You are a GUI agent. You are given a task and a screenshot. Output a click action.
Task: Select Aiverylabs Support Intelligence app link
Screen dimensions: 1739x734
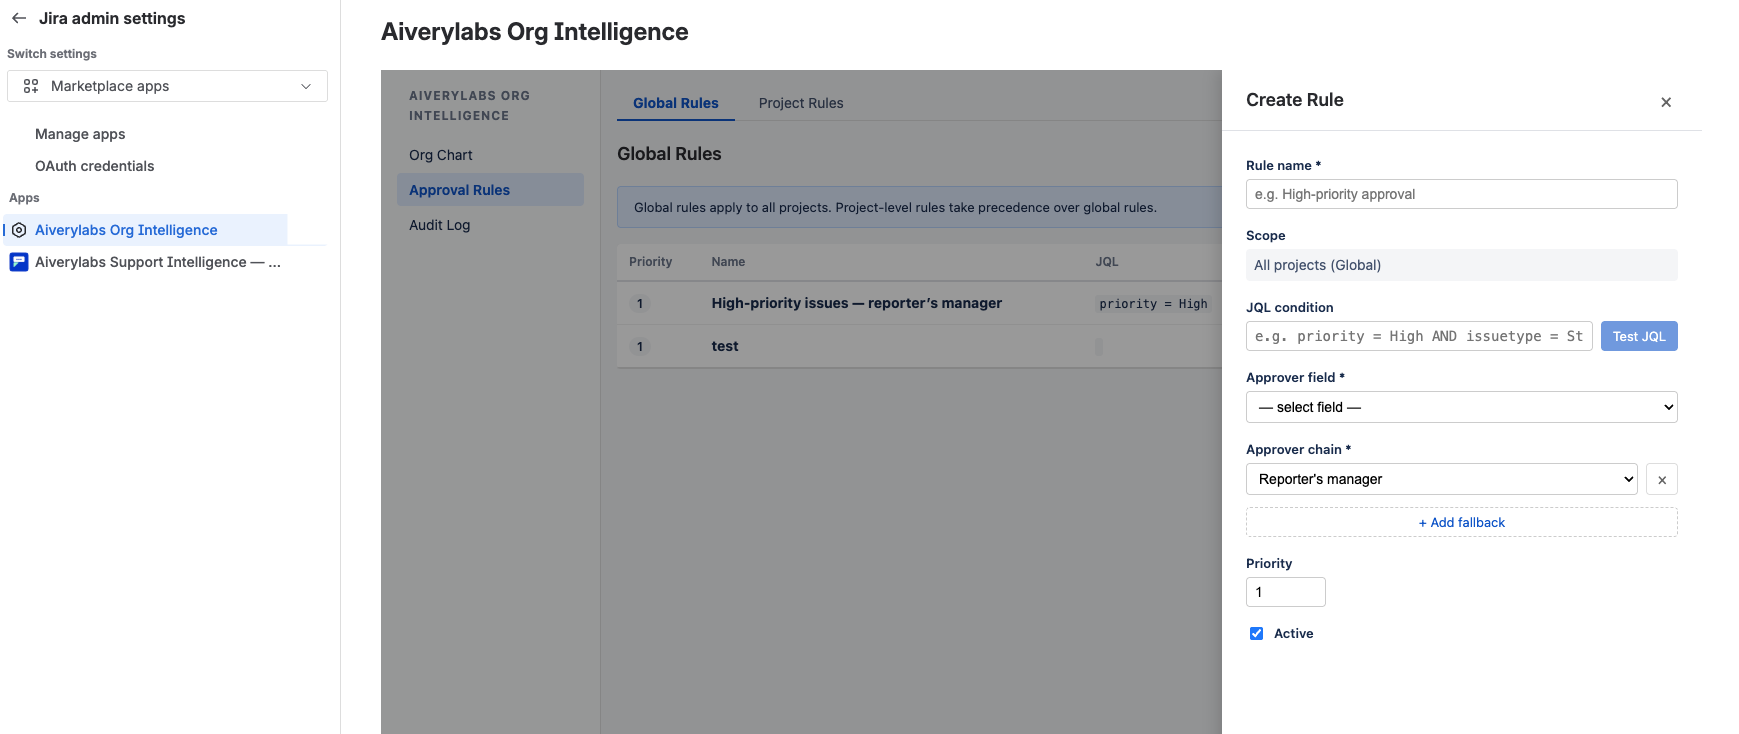coord(158,262)
